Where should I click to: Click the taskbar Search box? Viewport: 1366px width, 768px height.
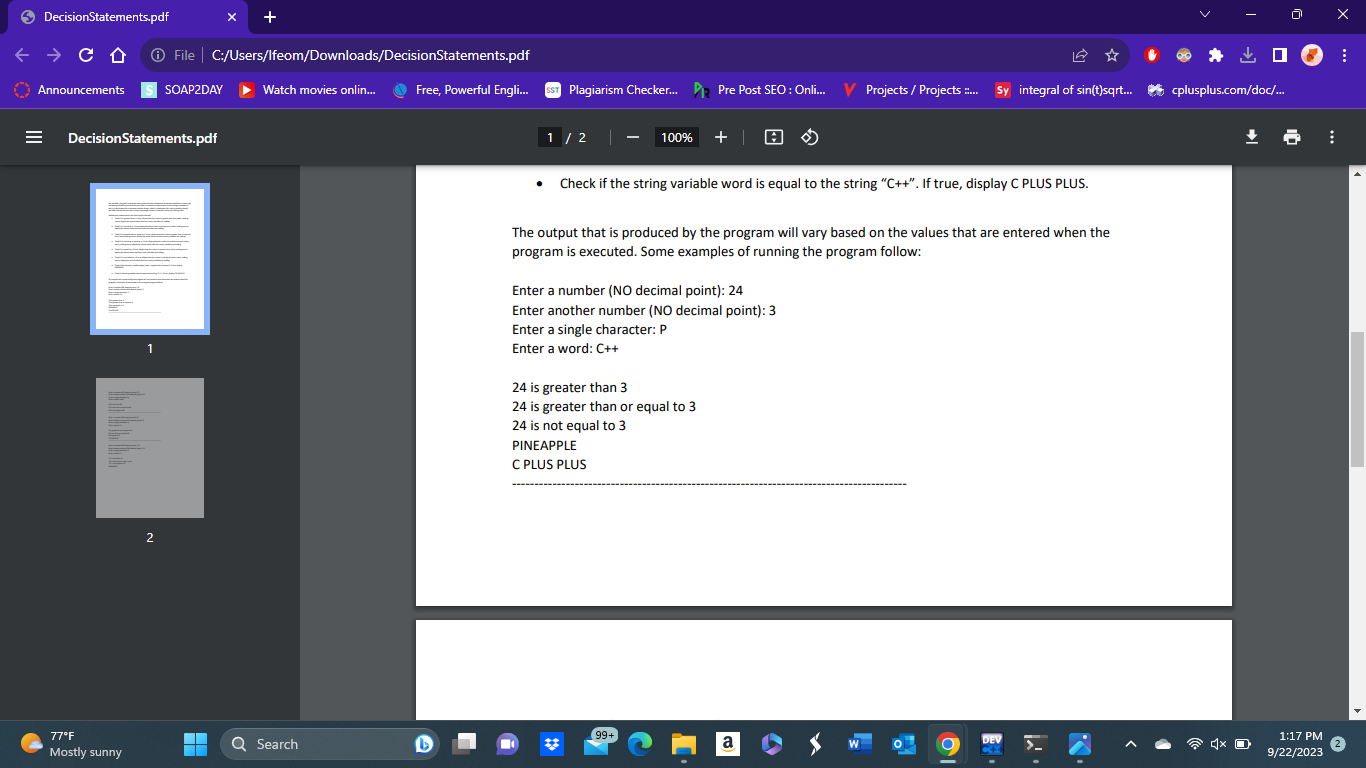[x=329, y=744]
